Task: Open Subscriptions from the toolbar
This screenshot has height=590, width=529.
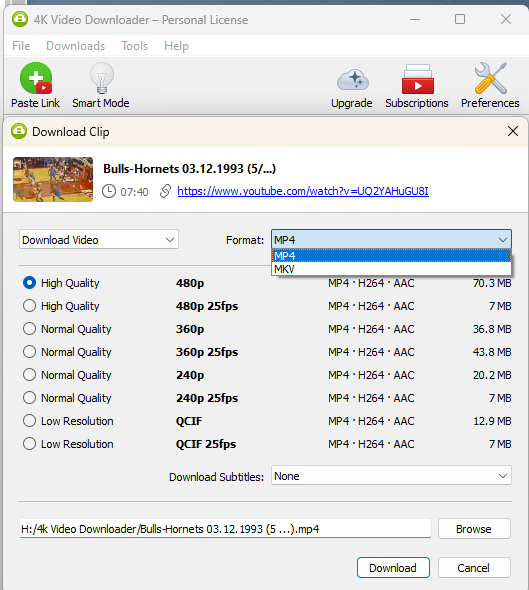Action: pos(417,79)
